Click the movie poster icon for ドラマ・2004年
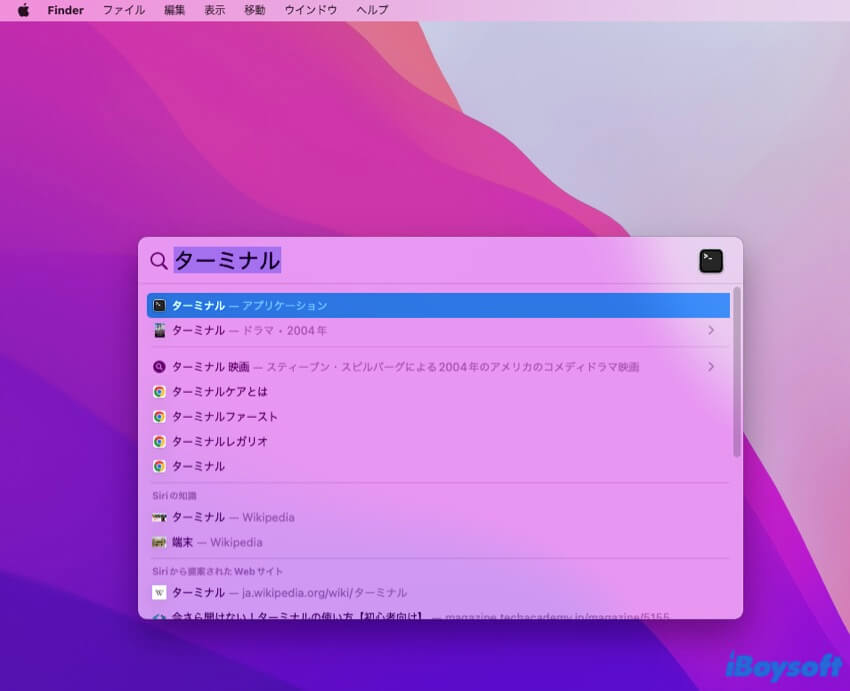The image size is (850, 691). tap(159, 331)
